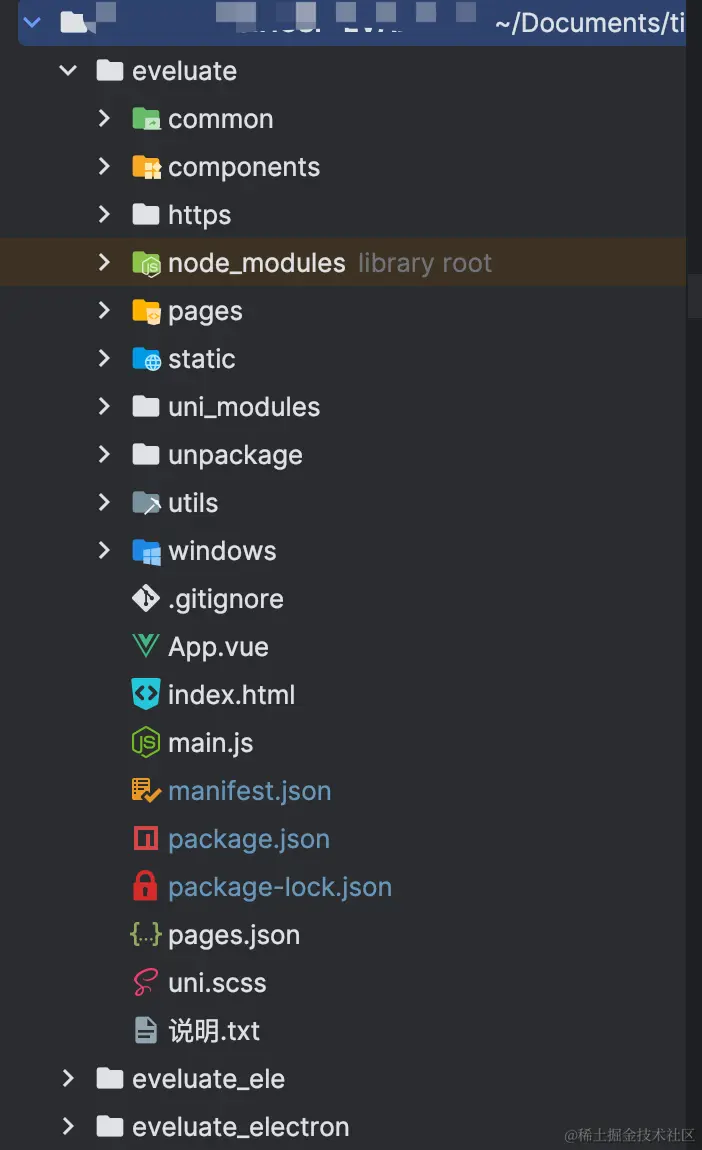Click the HTML icon beside index.html
Viewport: 702px width, 1150px height.
coord(146,694)
